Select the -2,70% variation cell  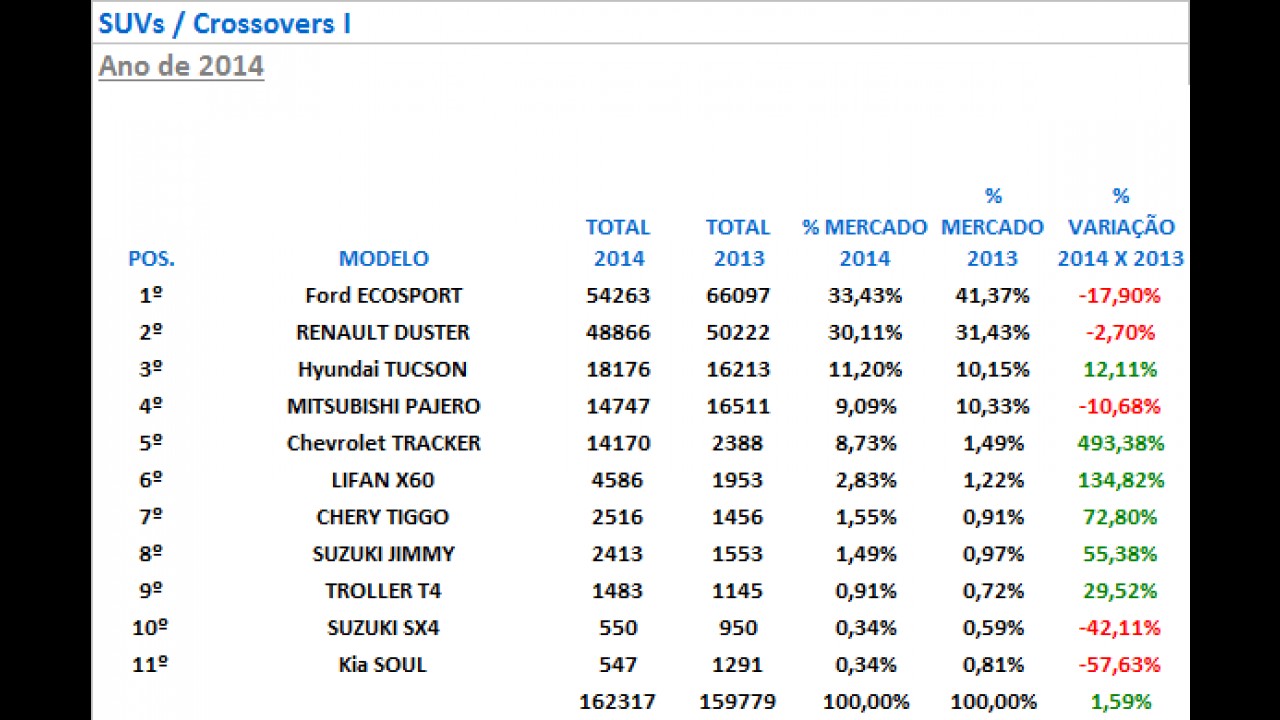pos(1120,333)
